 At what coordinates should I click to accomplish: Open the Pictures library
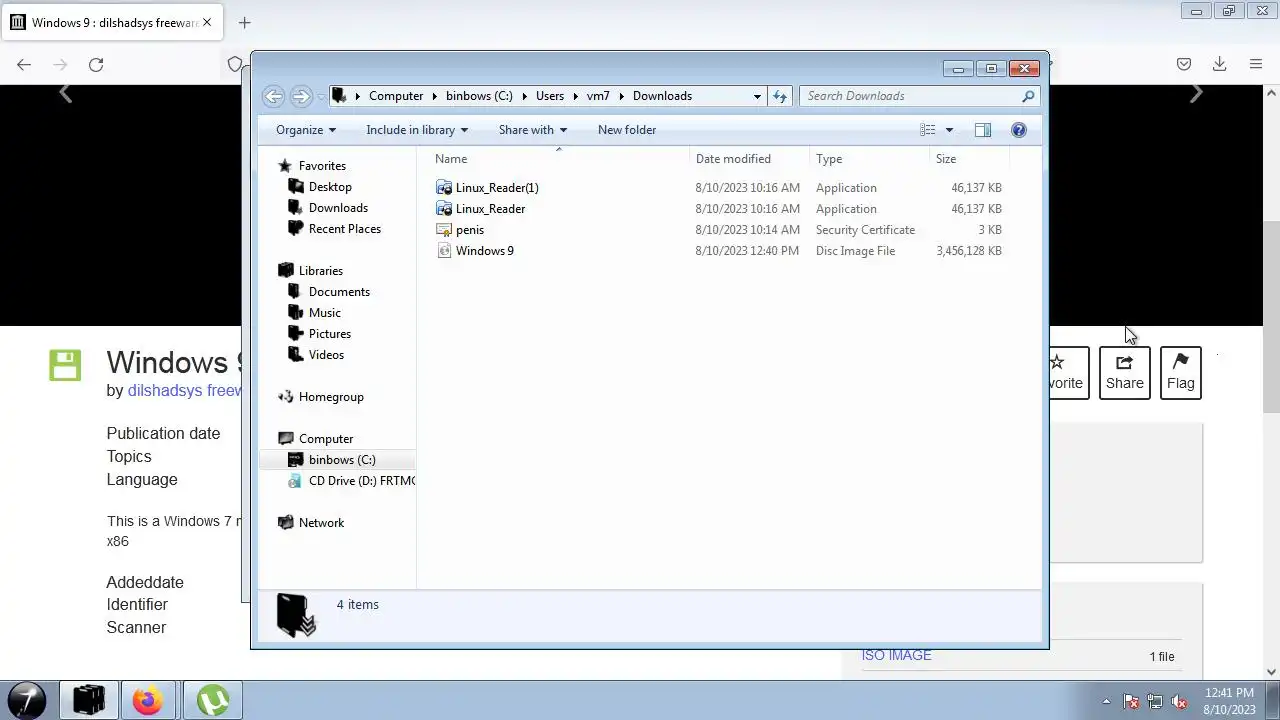329,334
